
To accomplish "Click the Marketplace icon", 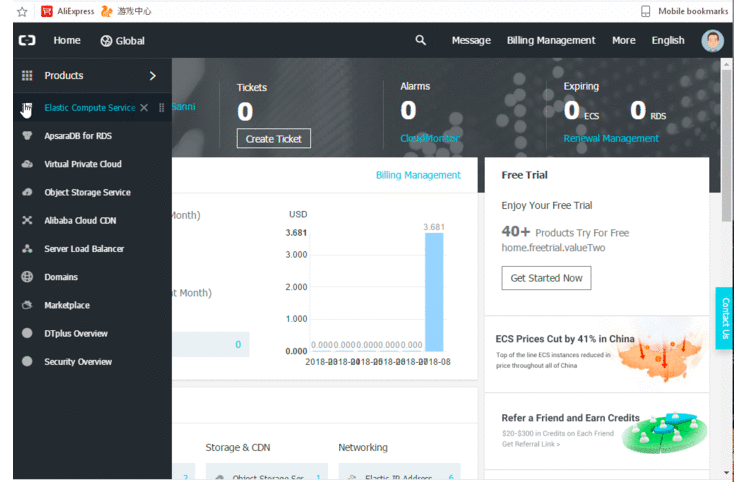I will 27,305.
